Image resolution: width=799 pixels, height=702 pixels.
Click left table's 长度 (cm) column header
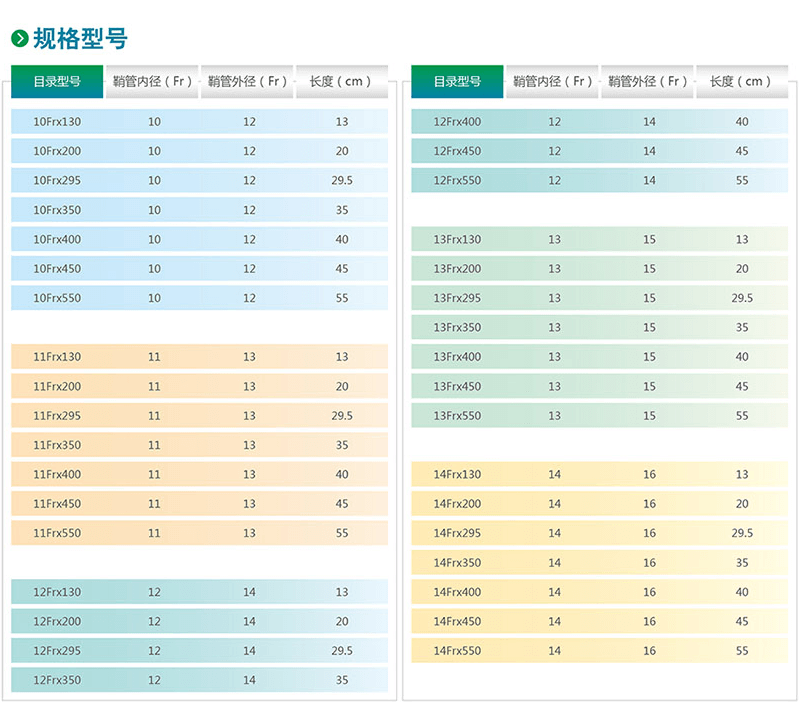(x=341, y=81)
